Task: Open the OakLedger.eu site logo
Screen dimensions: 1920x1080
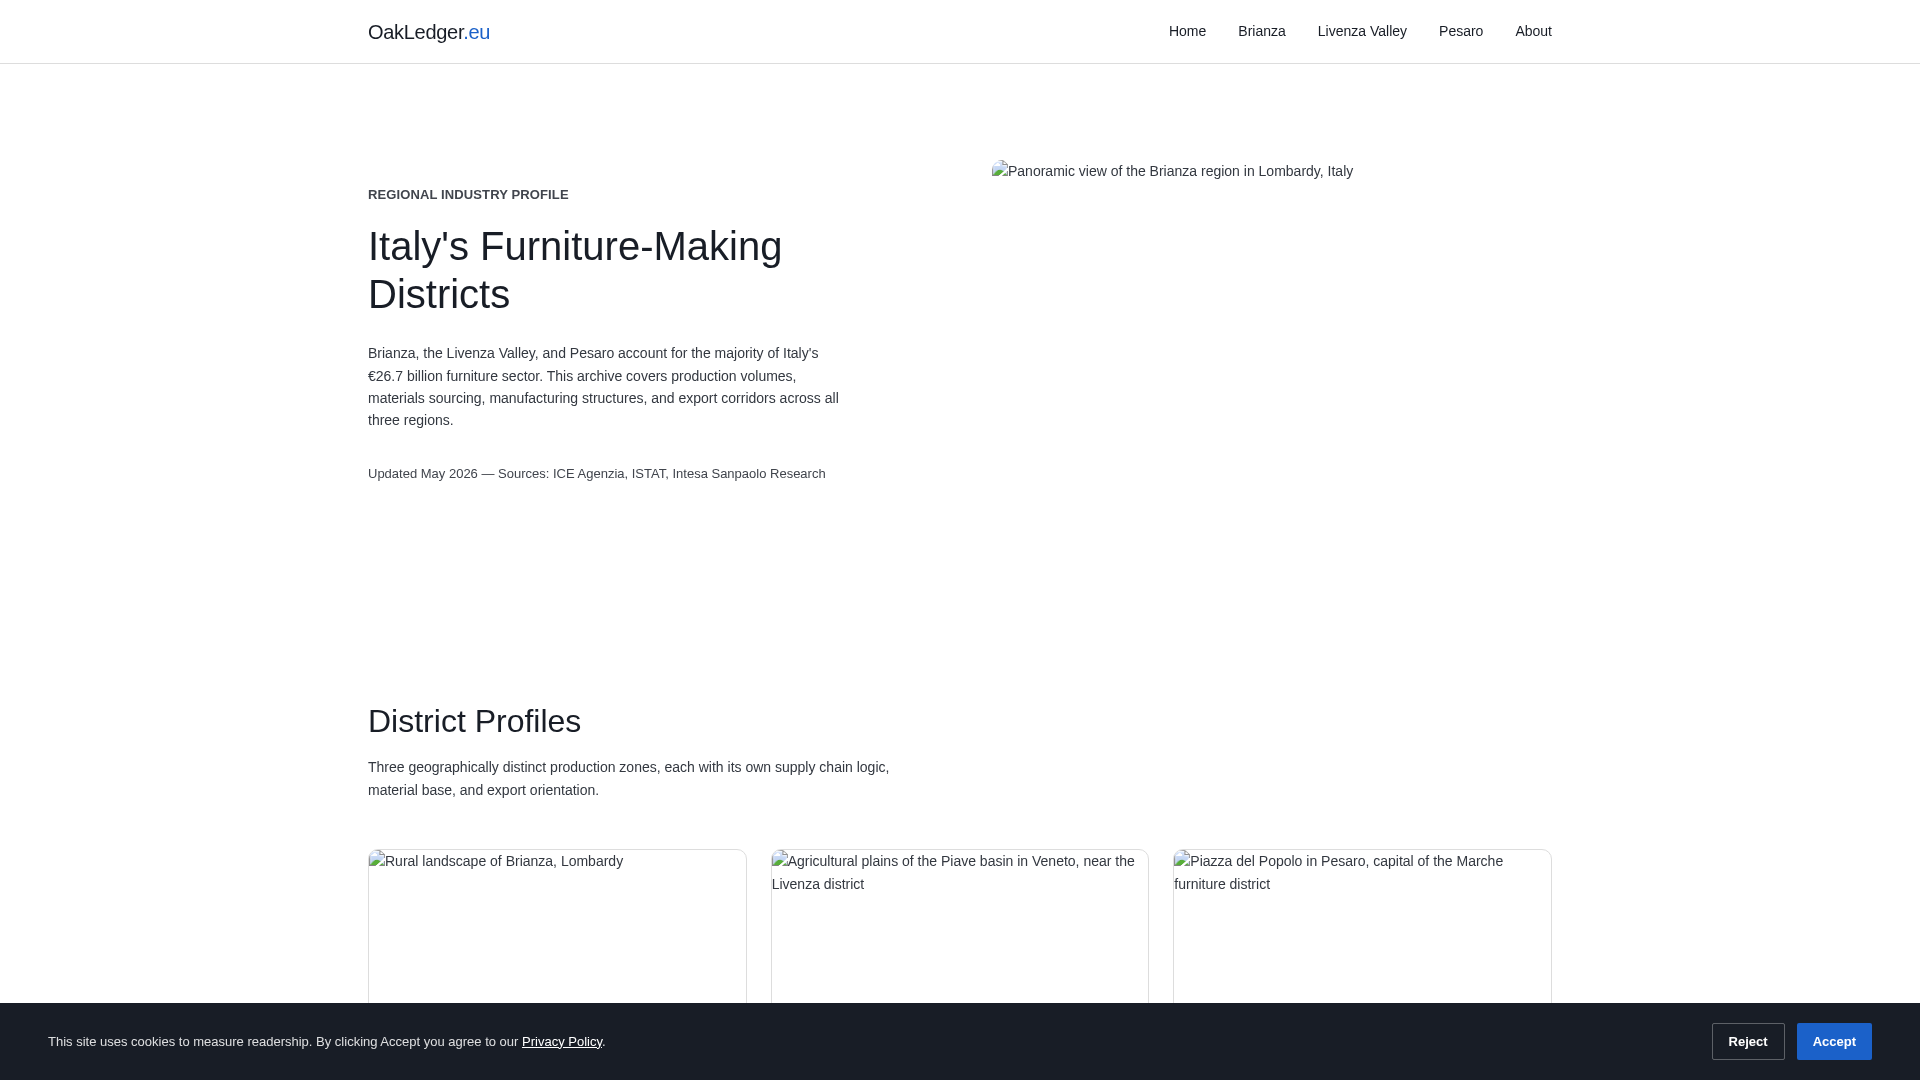Action: (x=428, y=32)
